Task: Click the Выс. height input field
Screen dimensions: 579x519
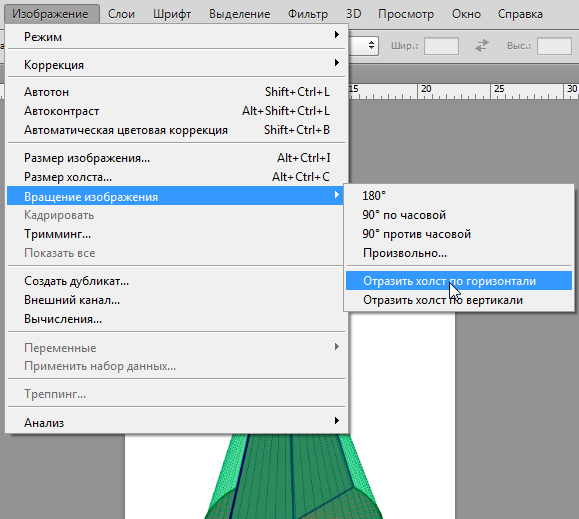Action: tap(554, 46)
